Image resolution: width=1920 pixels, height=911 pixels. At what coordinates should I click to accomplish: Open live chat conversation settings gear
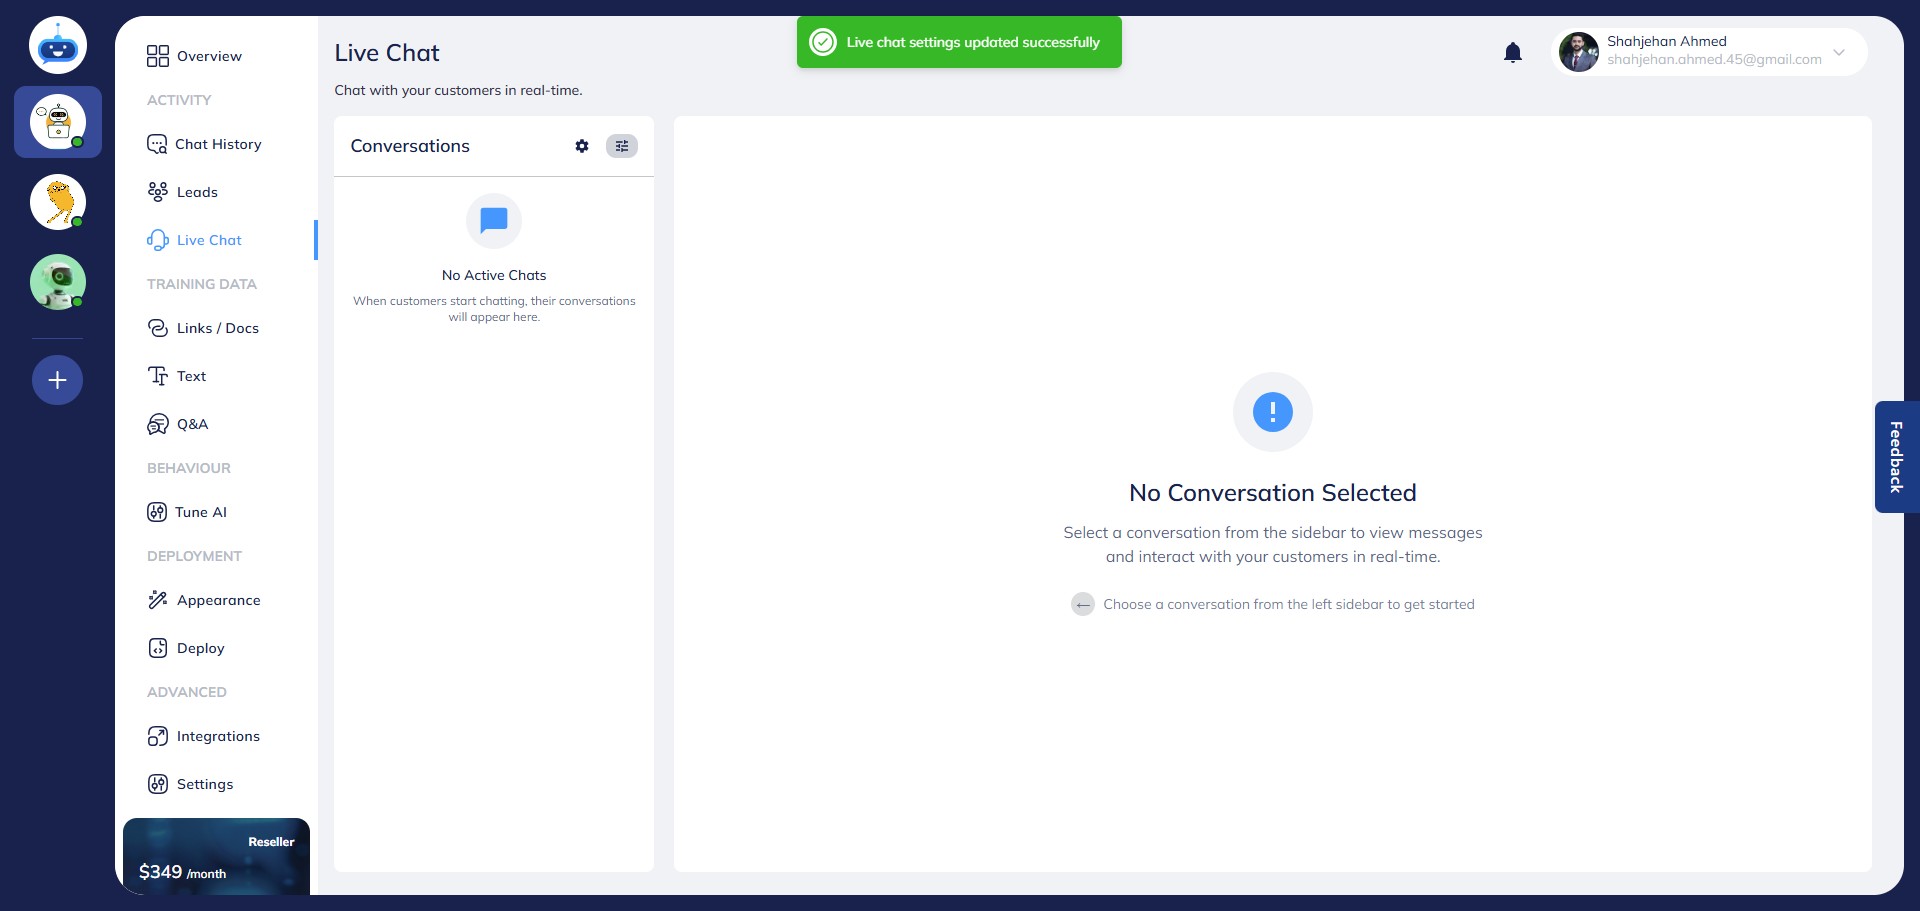click(x=582, y=146)
